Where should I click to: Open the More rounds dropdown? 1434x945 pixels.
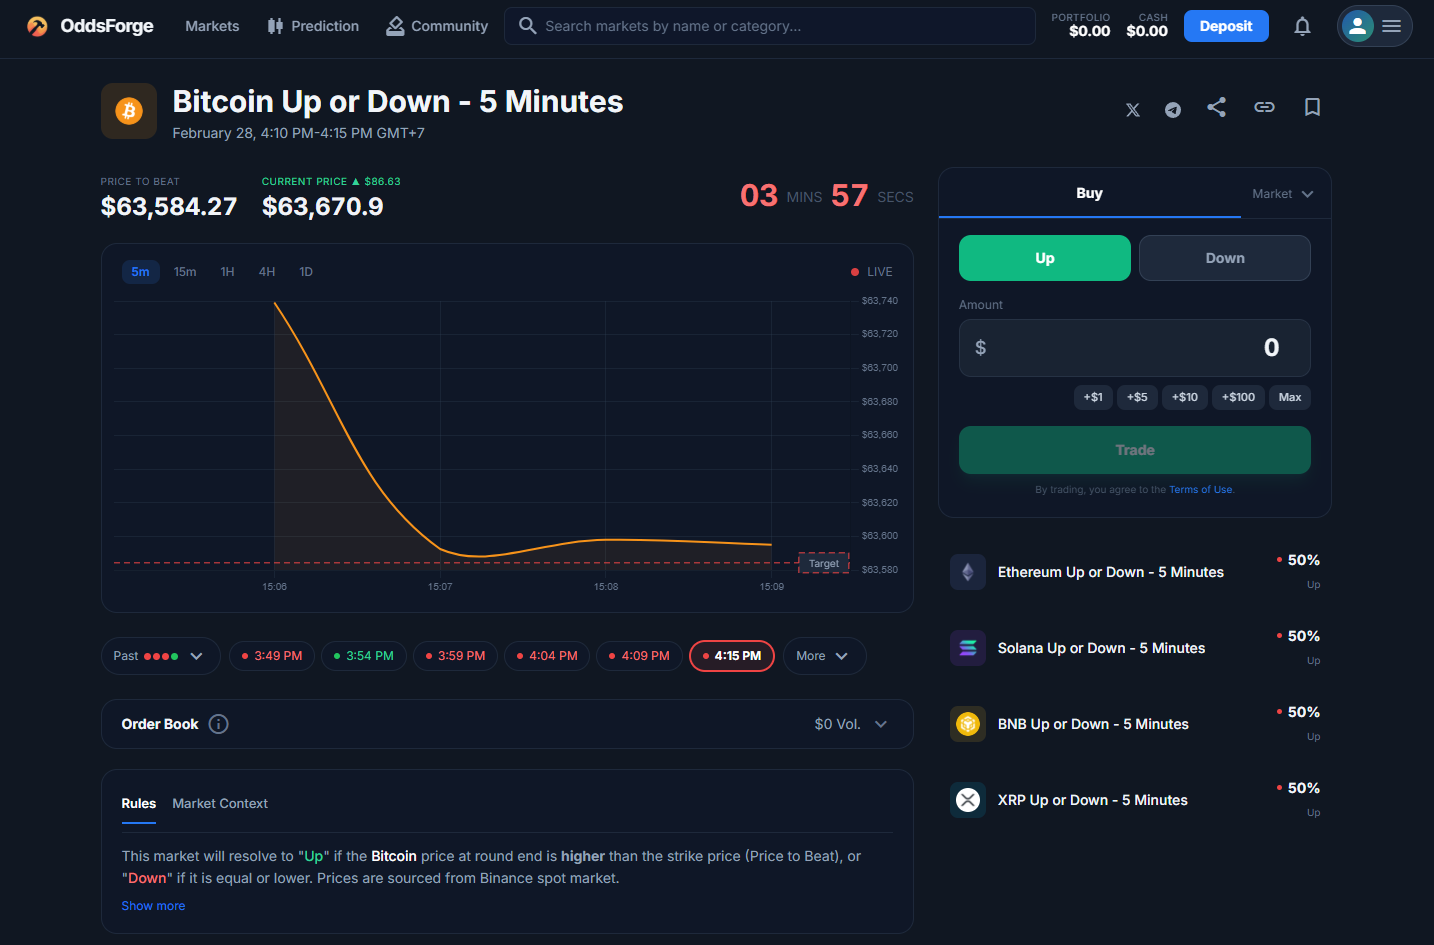824,656
